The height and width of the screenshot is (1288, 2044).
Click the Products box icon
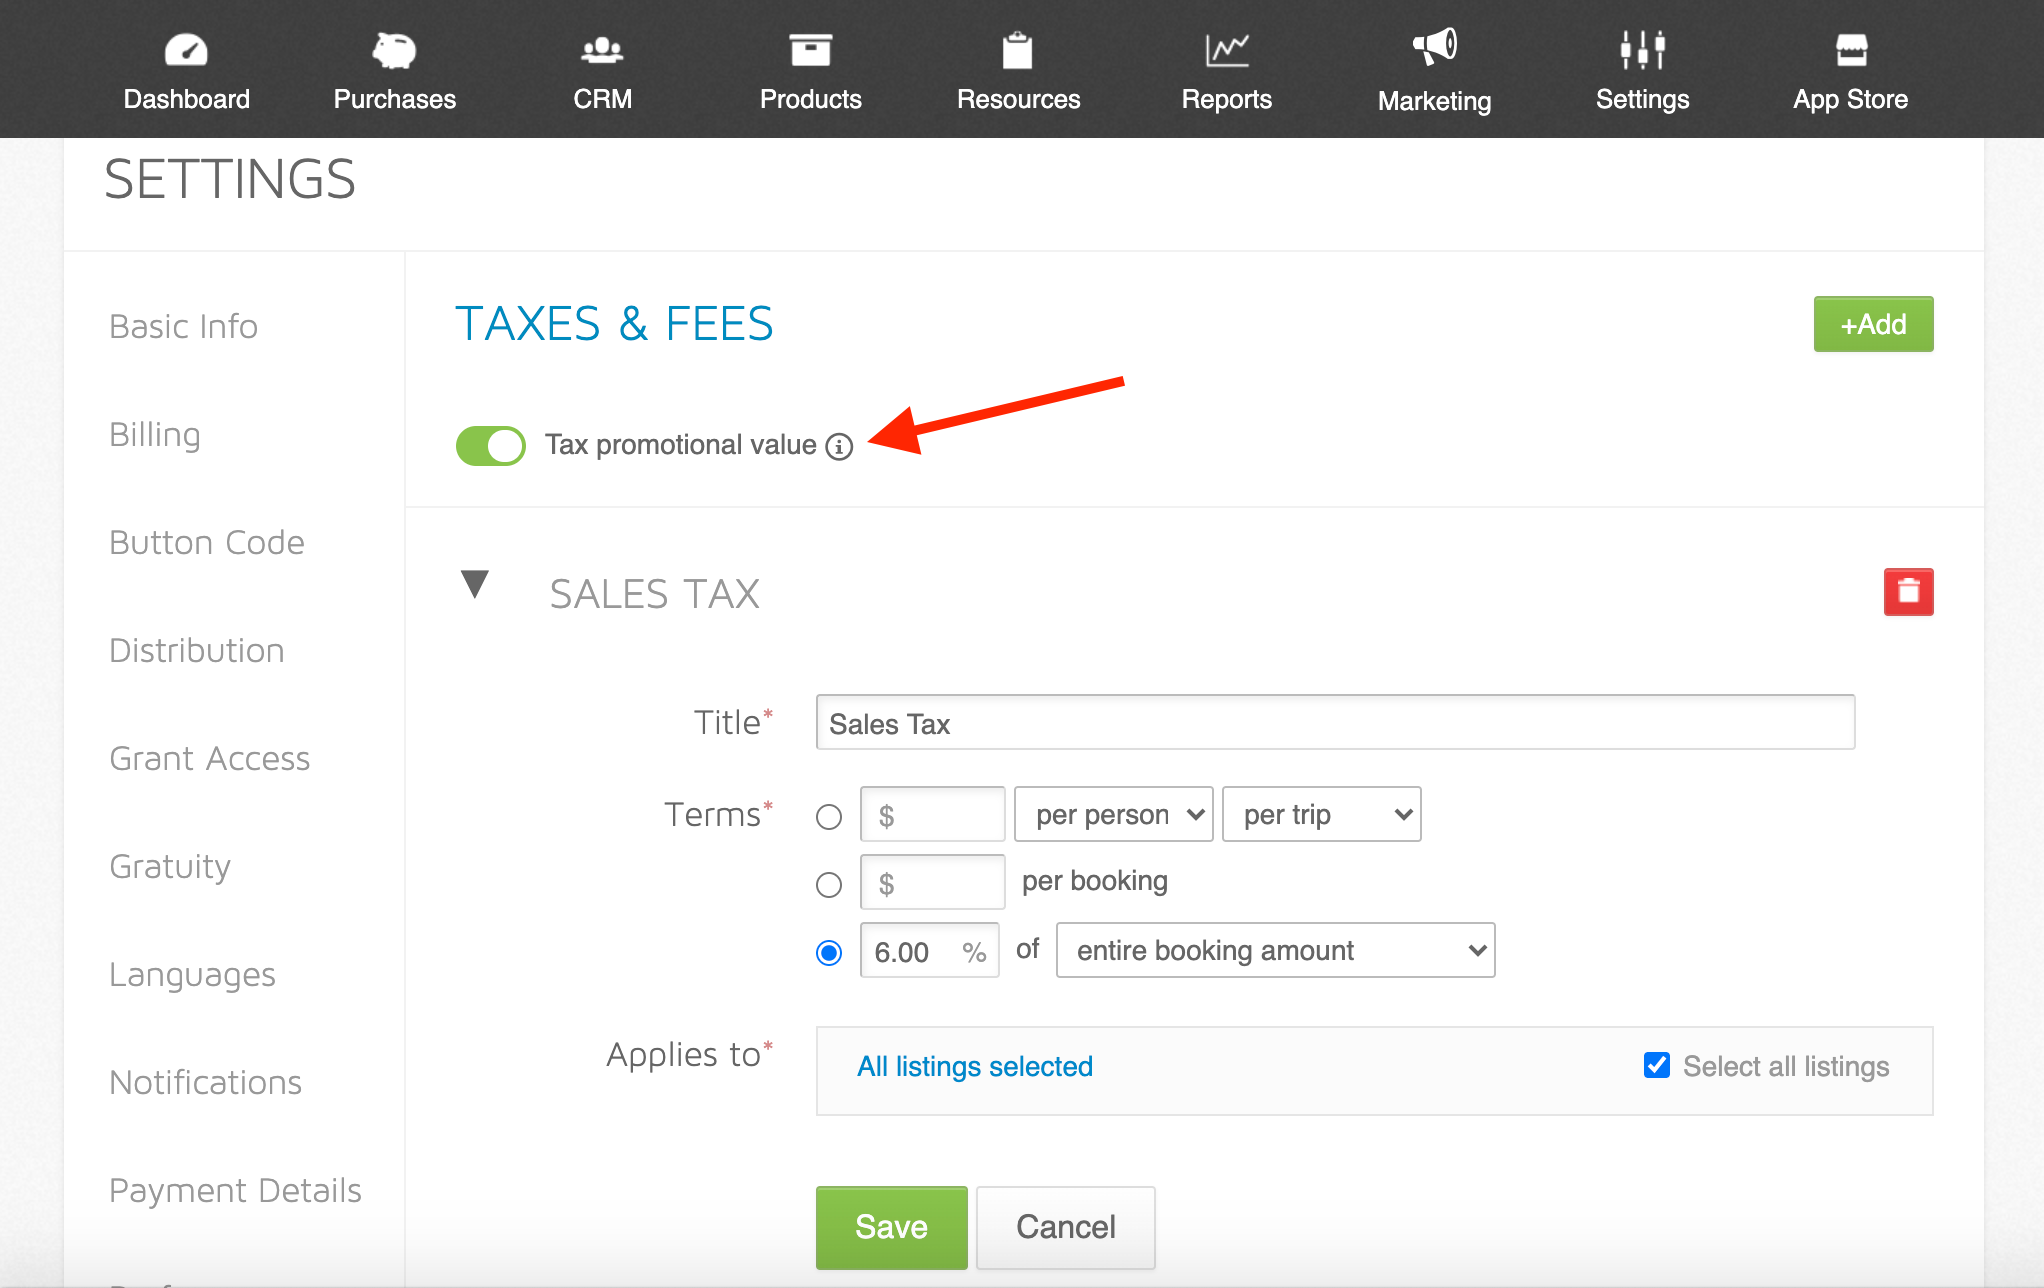810,50
